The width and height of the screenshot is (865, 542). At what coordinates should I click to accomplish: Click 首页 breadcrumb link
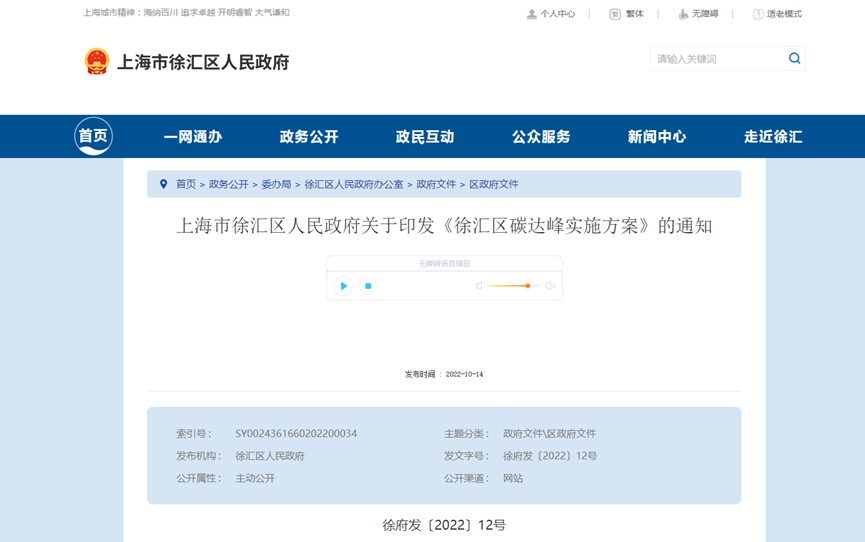(x=186, y=184)
